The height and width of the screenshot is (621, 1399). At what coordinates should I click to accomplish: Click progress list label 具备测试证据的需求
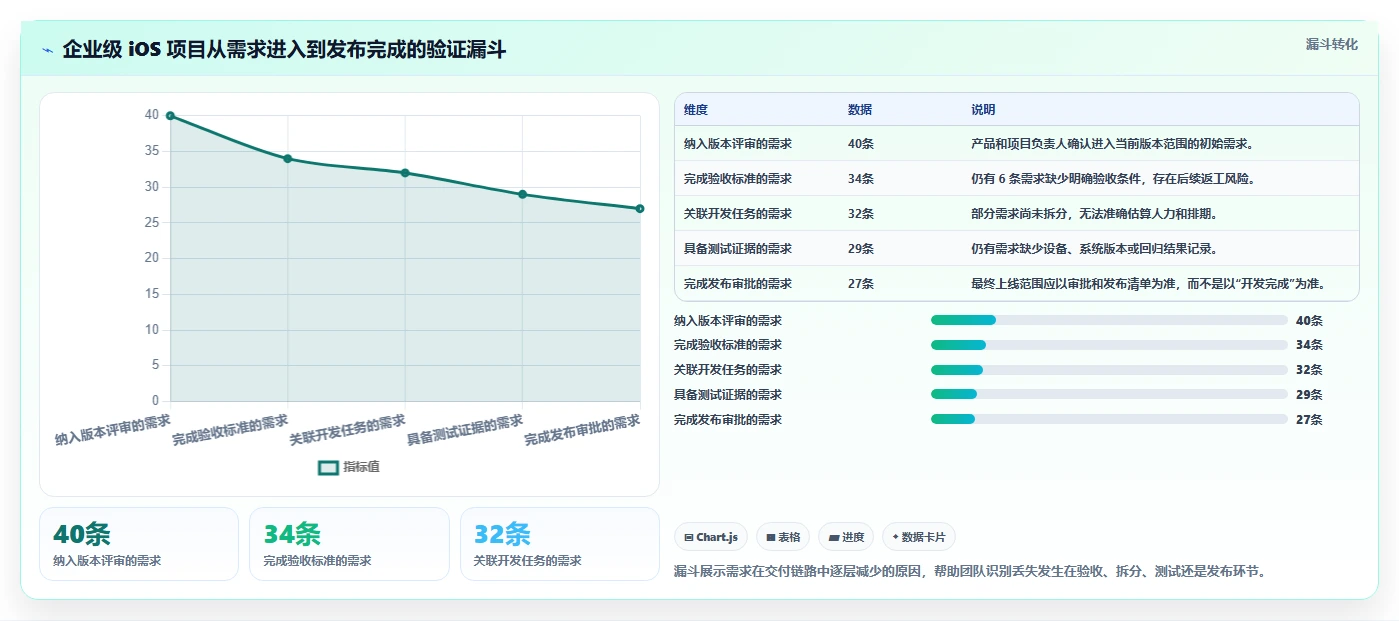[728, 395]
